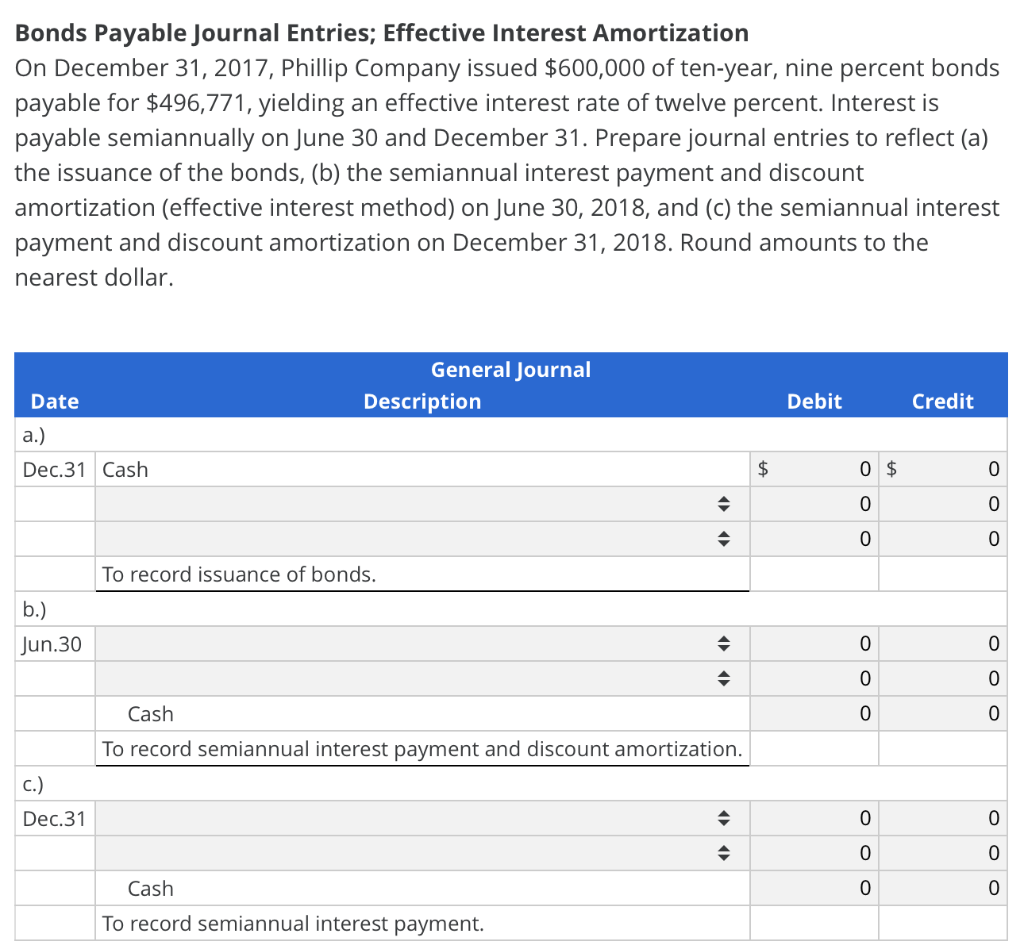This screenshot has height=949, width=1024.
Task: Open the first account selector under Dec.31 in entry c
Action: 723,818
